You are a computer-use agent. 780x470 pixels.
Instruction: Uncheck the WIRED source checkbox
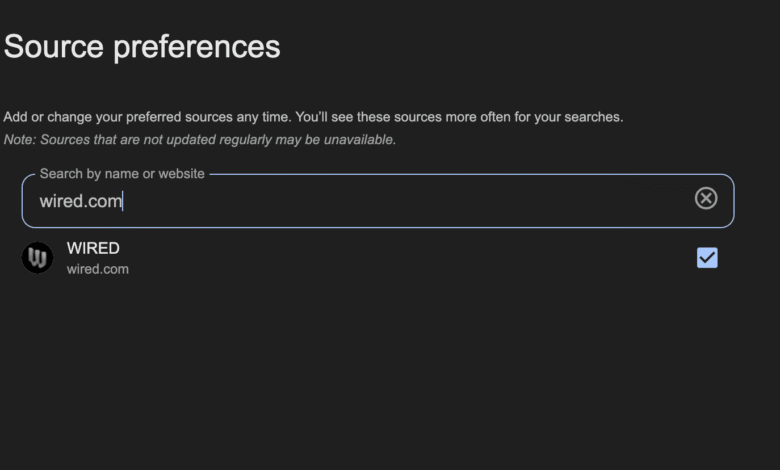[x=707, y=258]
